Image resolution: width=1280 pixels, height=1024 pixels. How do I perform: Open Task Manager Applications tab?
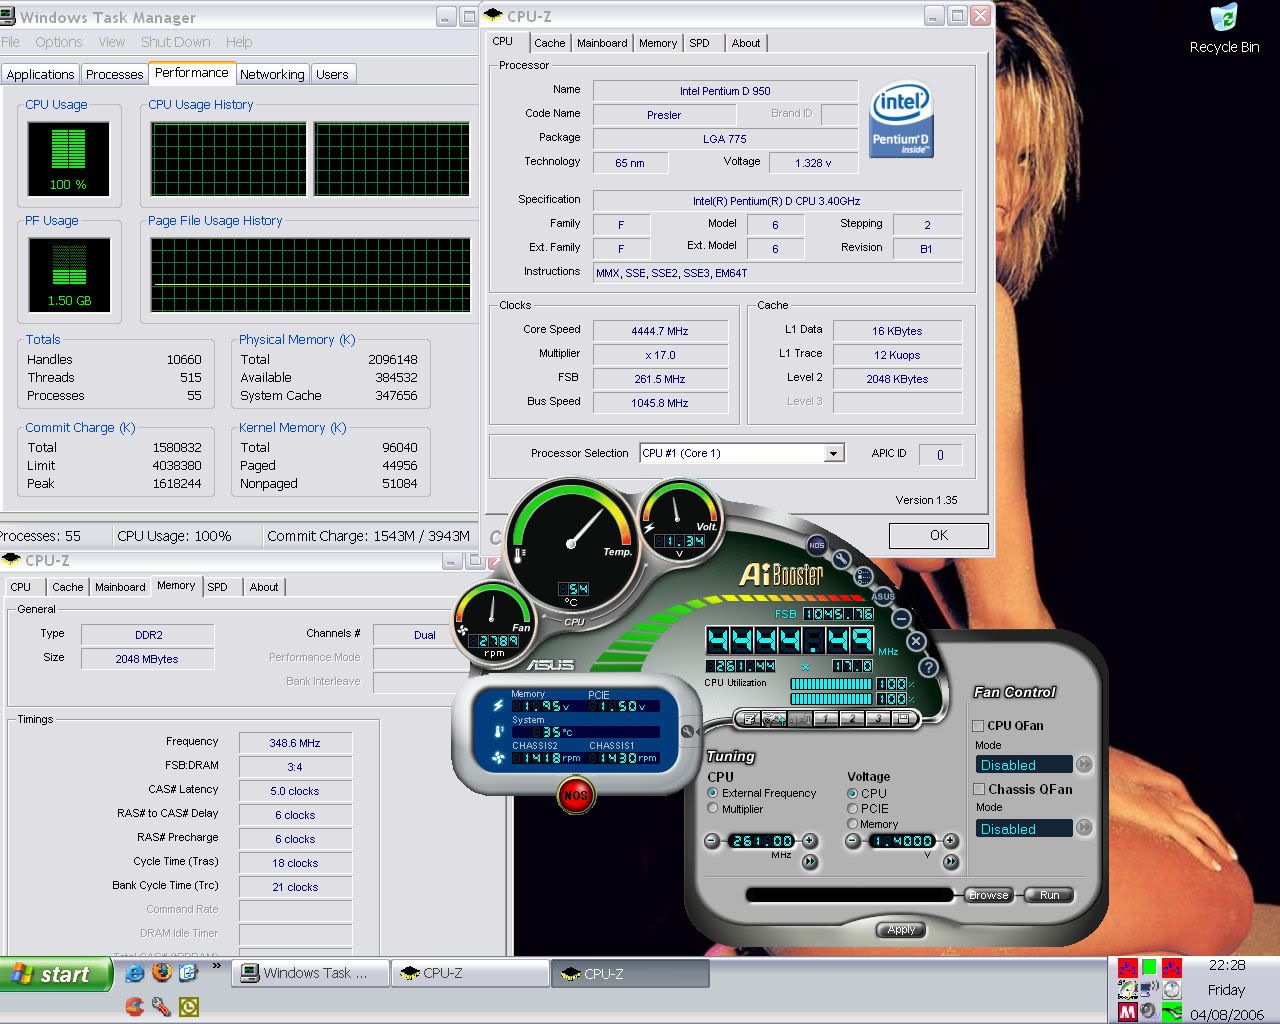tap(40, 74)
